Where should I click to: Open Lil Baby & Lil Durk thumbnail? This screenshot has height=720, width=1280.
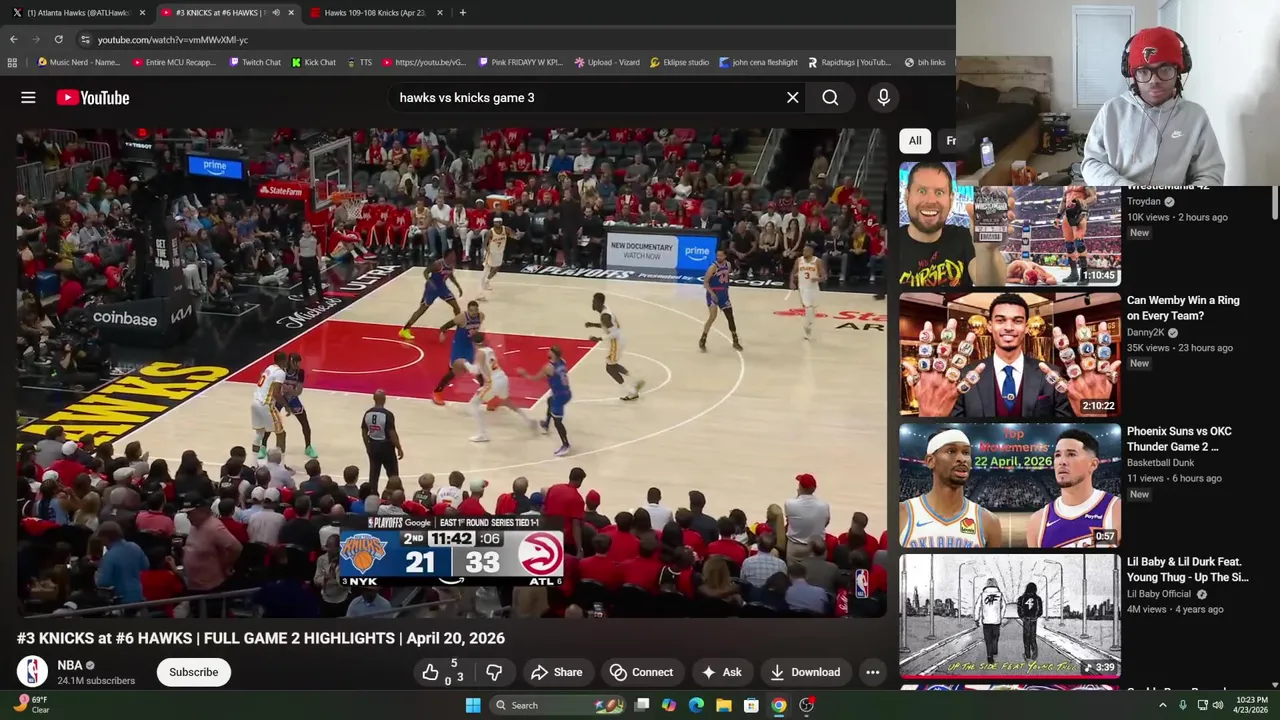coord(1010,615)
